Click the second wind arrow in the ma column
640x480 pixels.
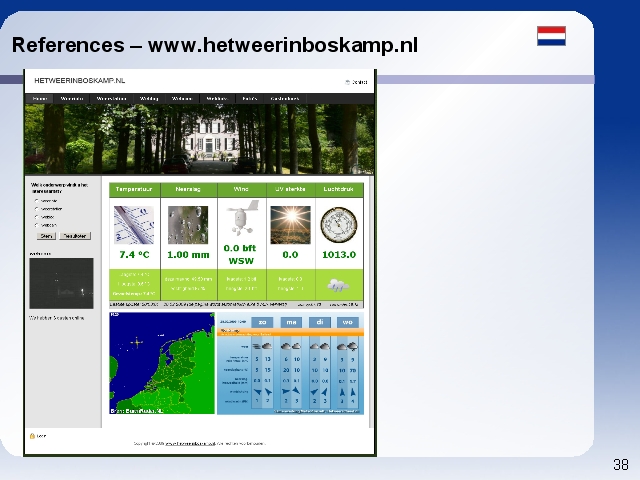point(296,391)
